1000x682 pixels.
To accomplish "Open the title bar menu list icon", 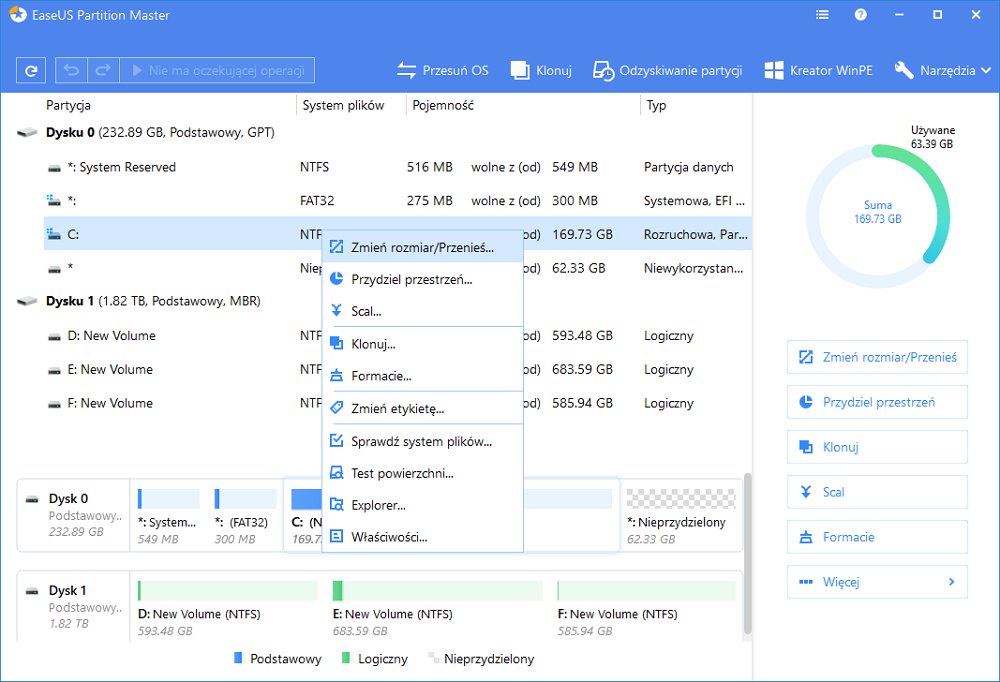I will click(823, 15).
